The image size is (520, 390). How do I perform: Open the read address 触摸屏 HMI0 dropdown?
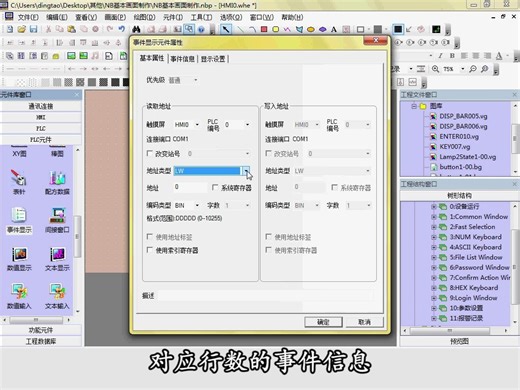coord(197,125)
